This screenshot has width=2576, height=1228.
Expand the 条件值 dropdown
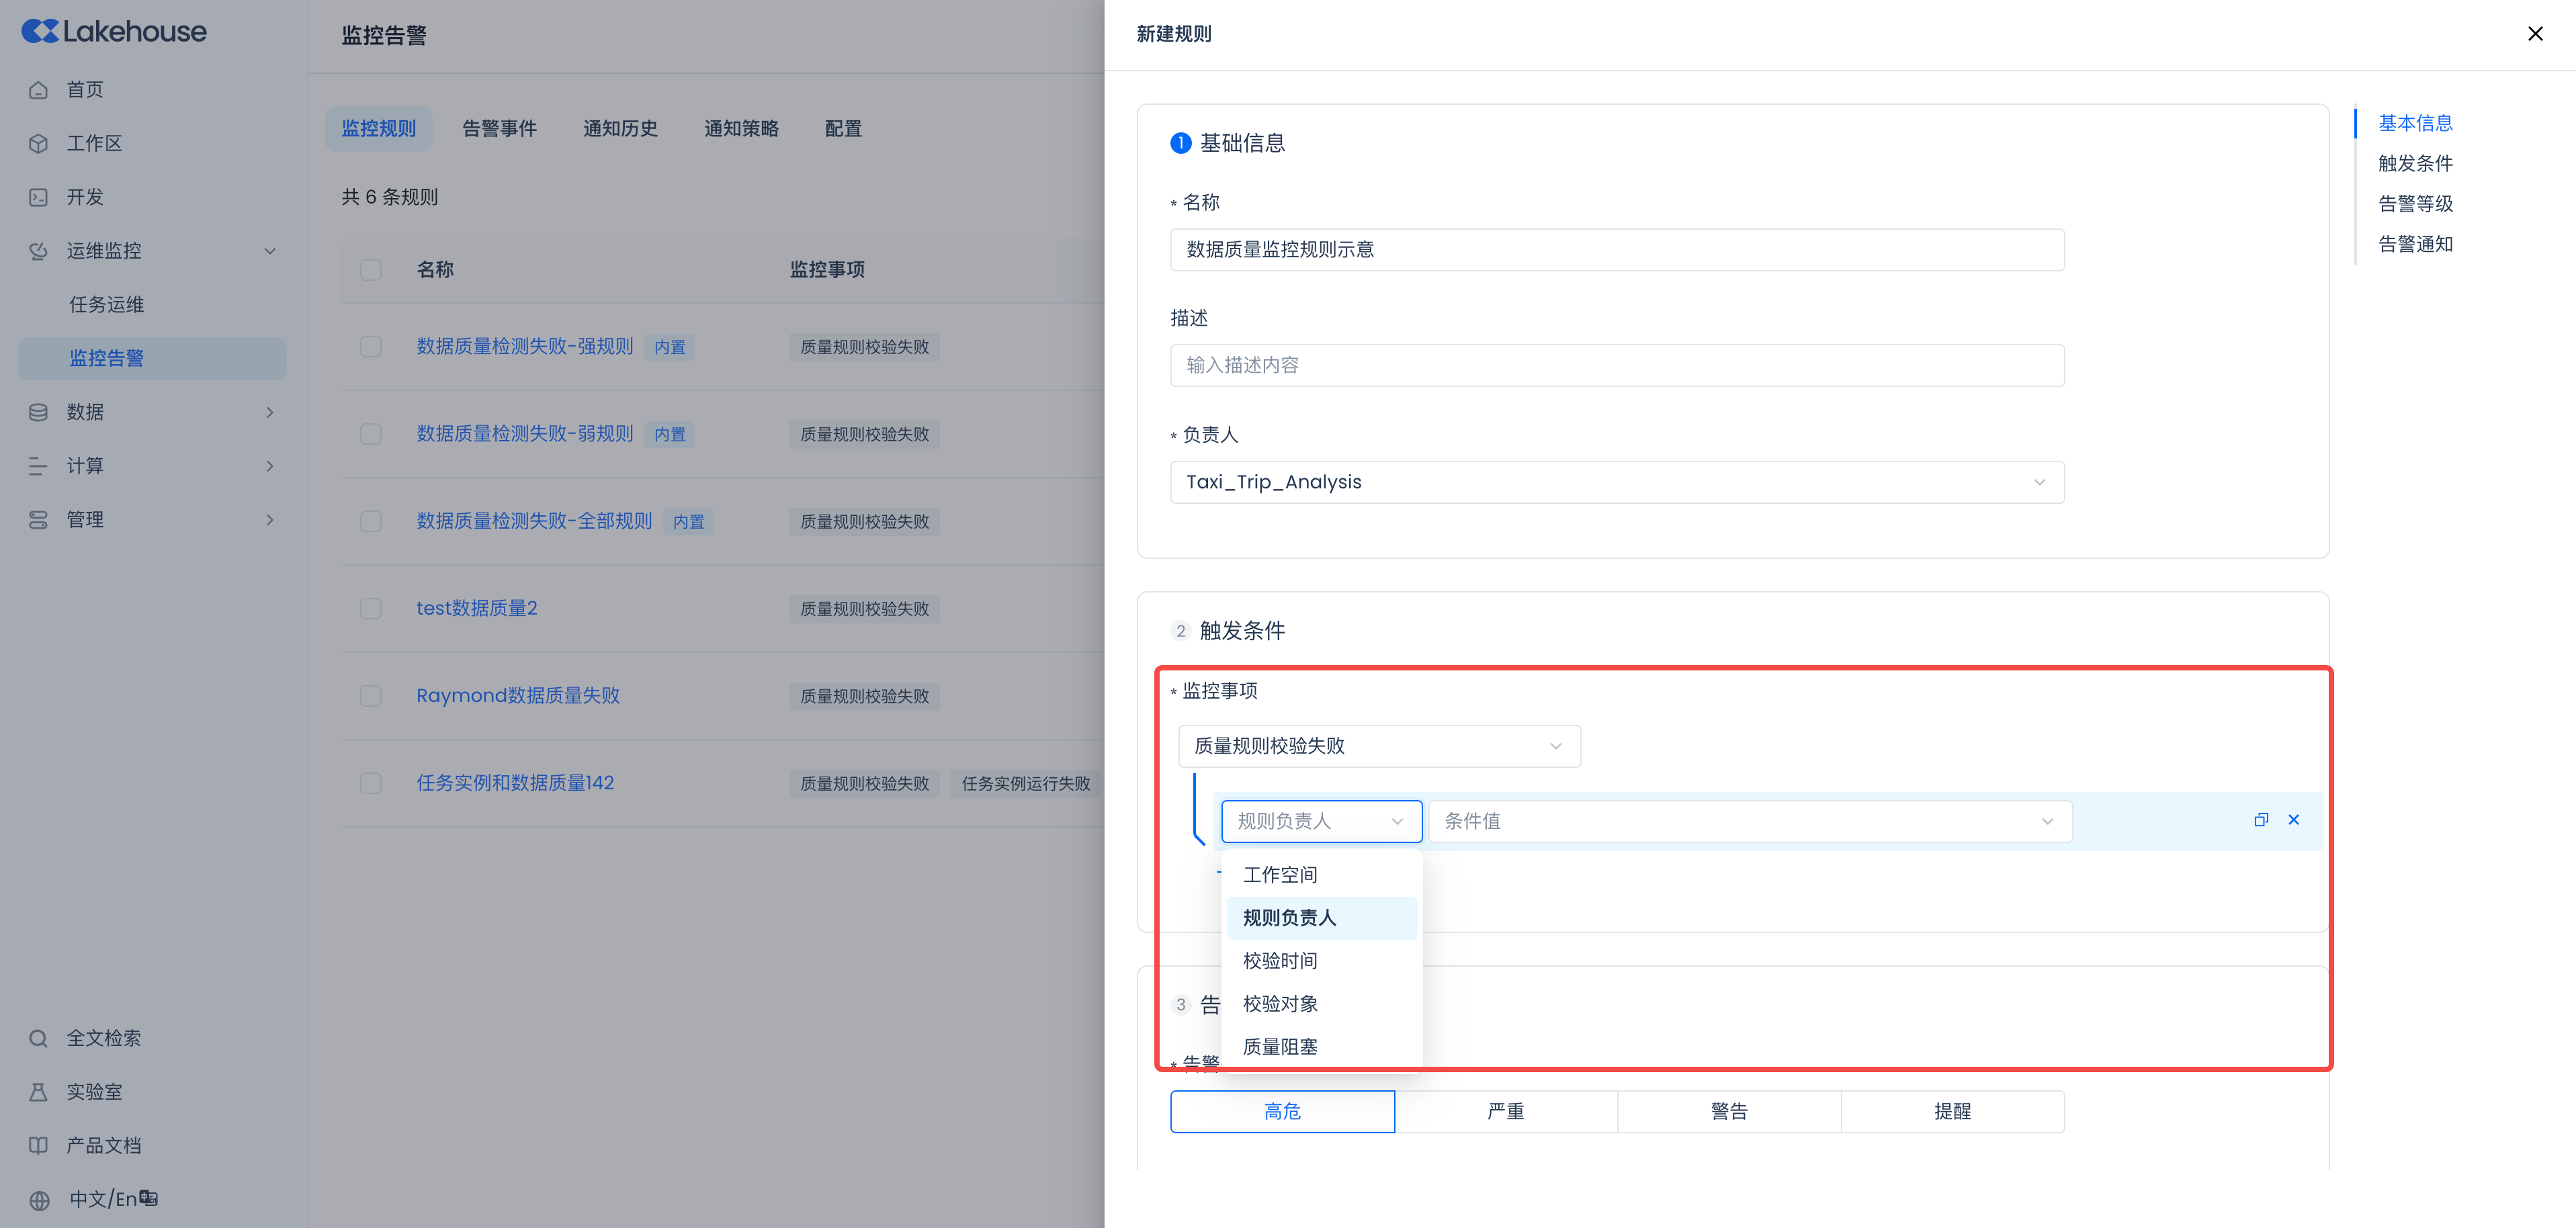click(1749, 821)
